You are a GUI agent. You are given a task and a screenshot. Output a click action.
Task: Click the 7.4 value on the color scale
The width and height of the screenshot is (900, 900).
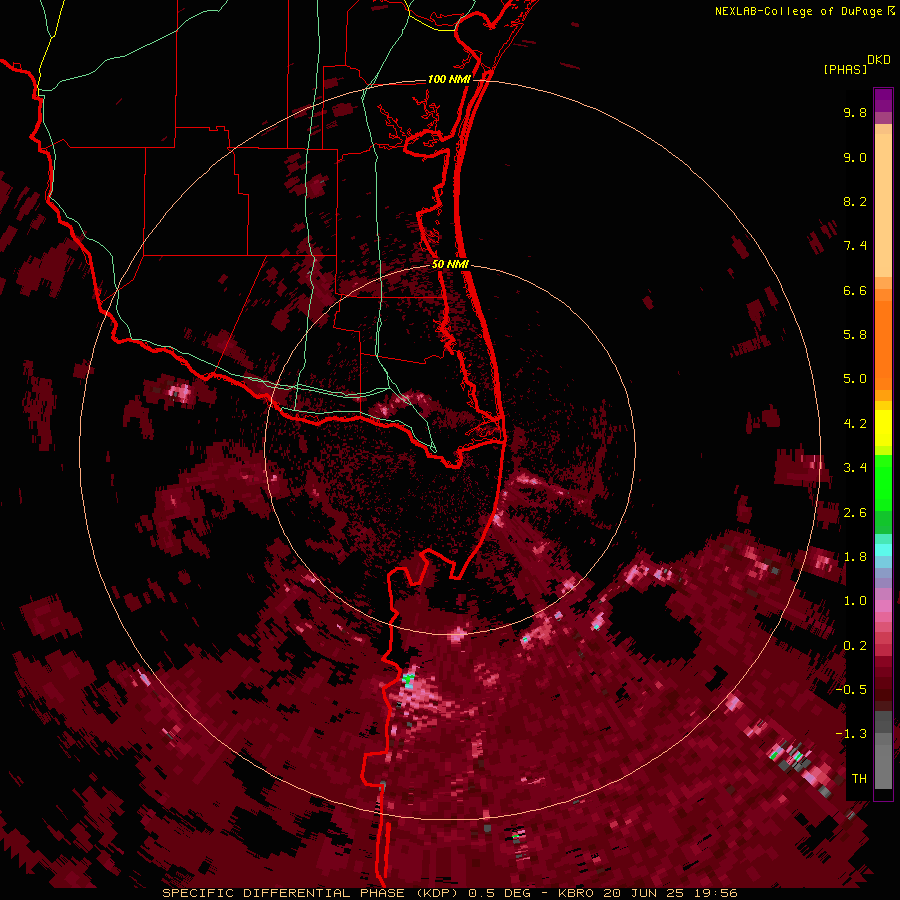click(855, 246)
